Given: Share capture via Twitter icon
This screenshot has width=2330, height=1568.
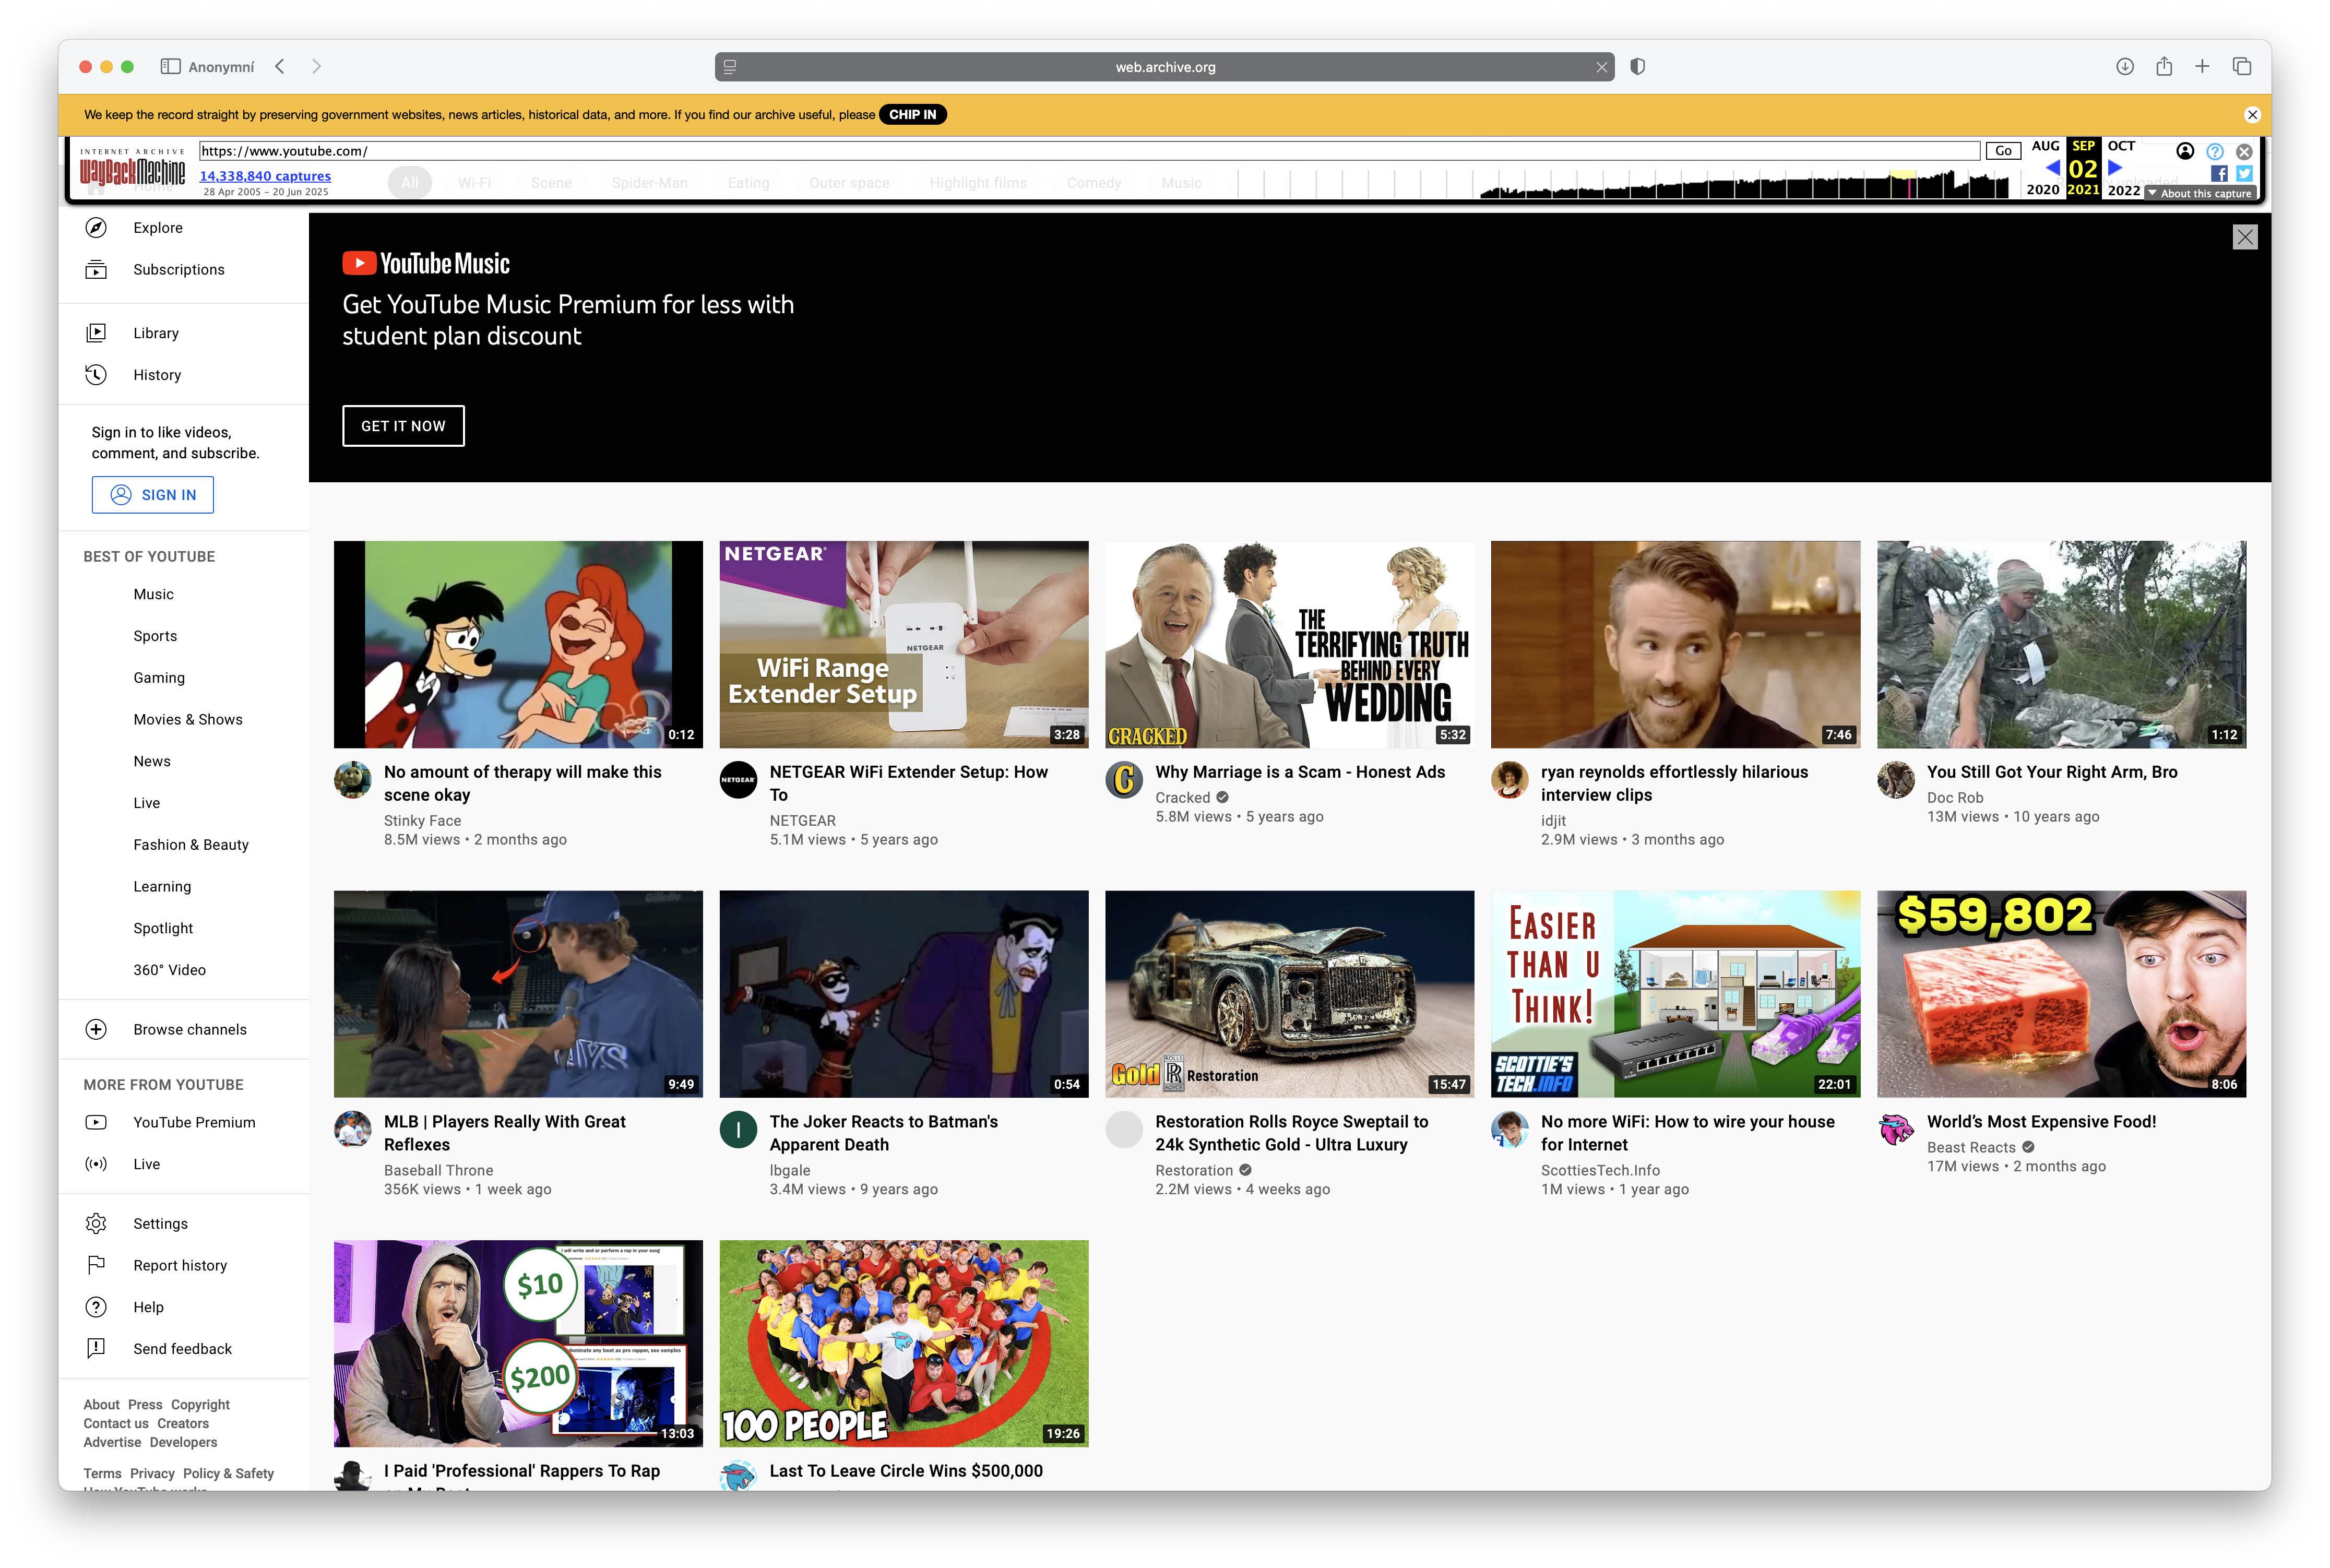Looking at the screenshot, I should [x=2244, y=173].
